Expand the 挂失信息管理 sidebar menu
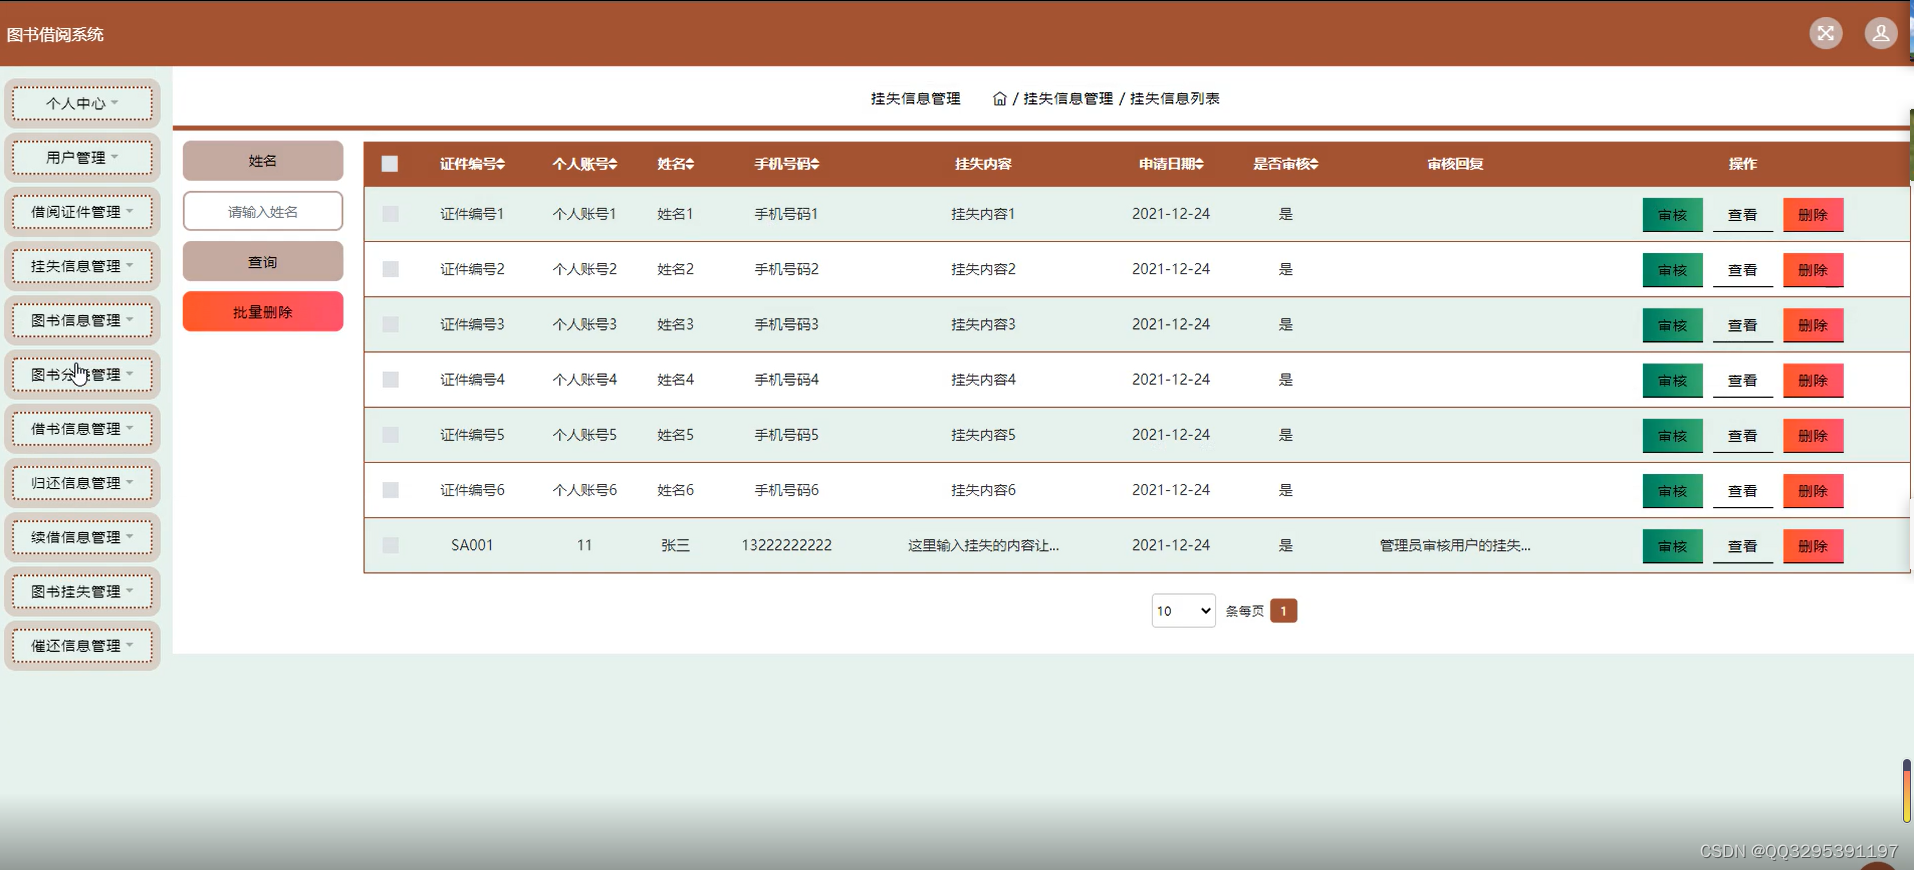 (82, 266)
